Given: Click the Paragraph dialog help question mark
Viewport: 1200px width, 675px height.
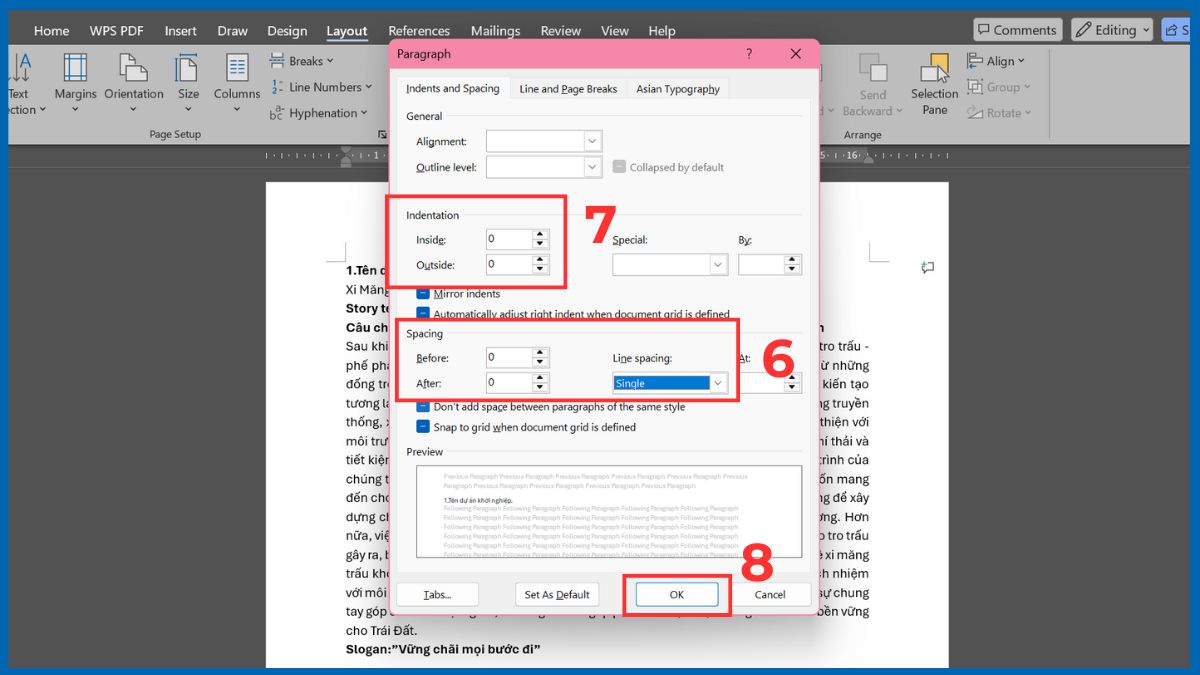Looking at the screenshot, I should [749, 54].
